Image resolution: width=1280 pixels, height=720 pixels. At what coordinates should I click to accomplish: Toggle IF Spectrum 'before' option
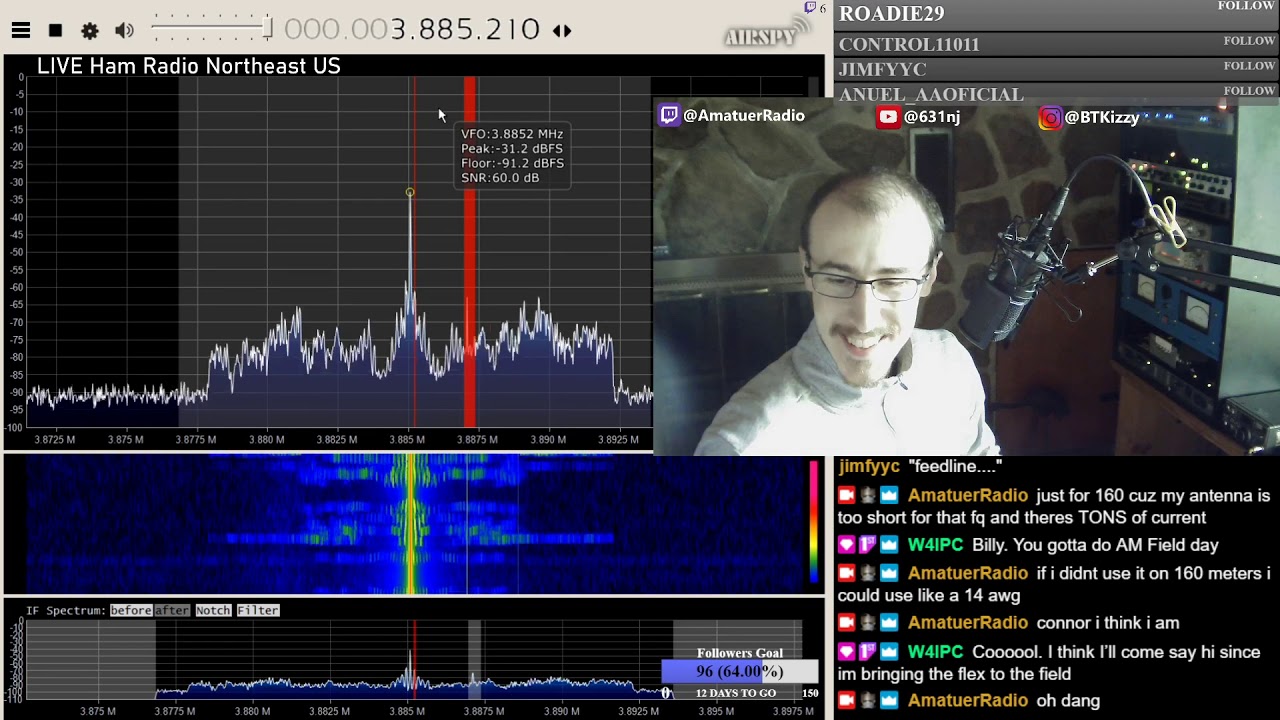point(130,610)
